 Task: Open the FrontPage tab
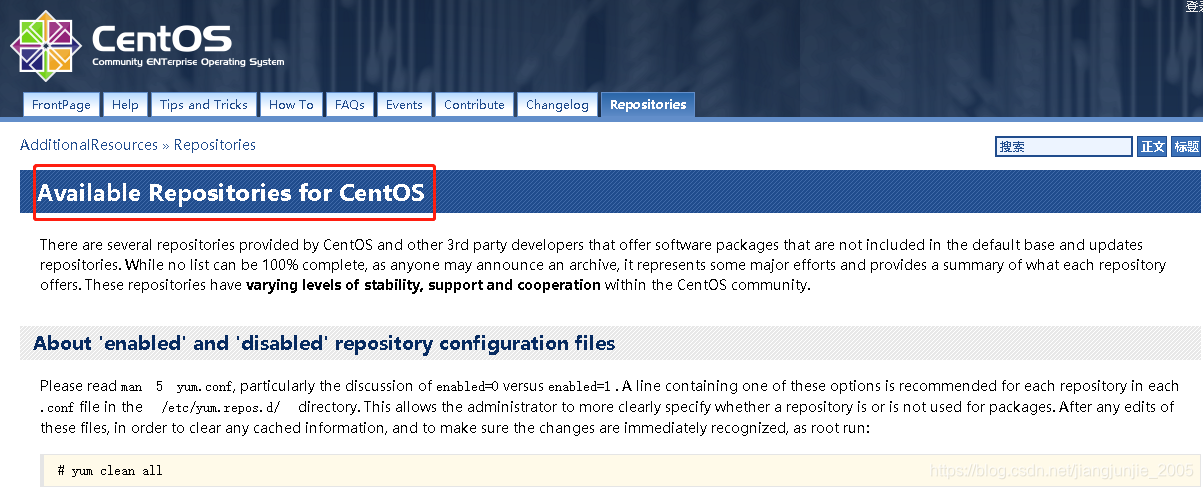pos(61,105)
